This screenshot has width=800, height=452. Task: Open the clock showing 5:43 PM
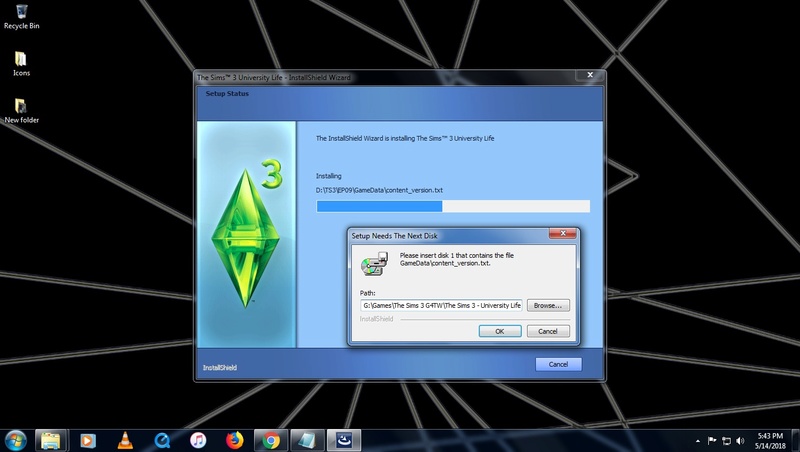coord(770,441)
